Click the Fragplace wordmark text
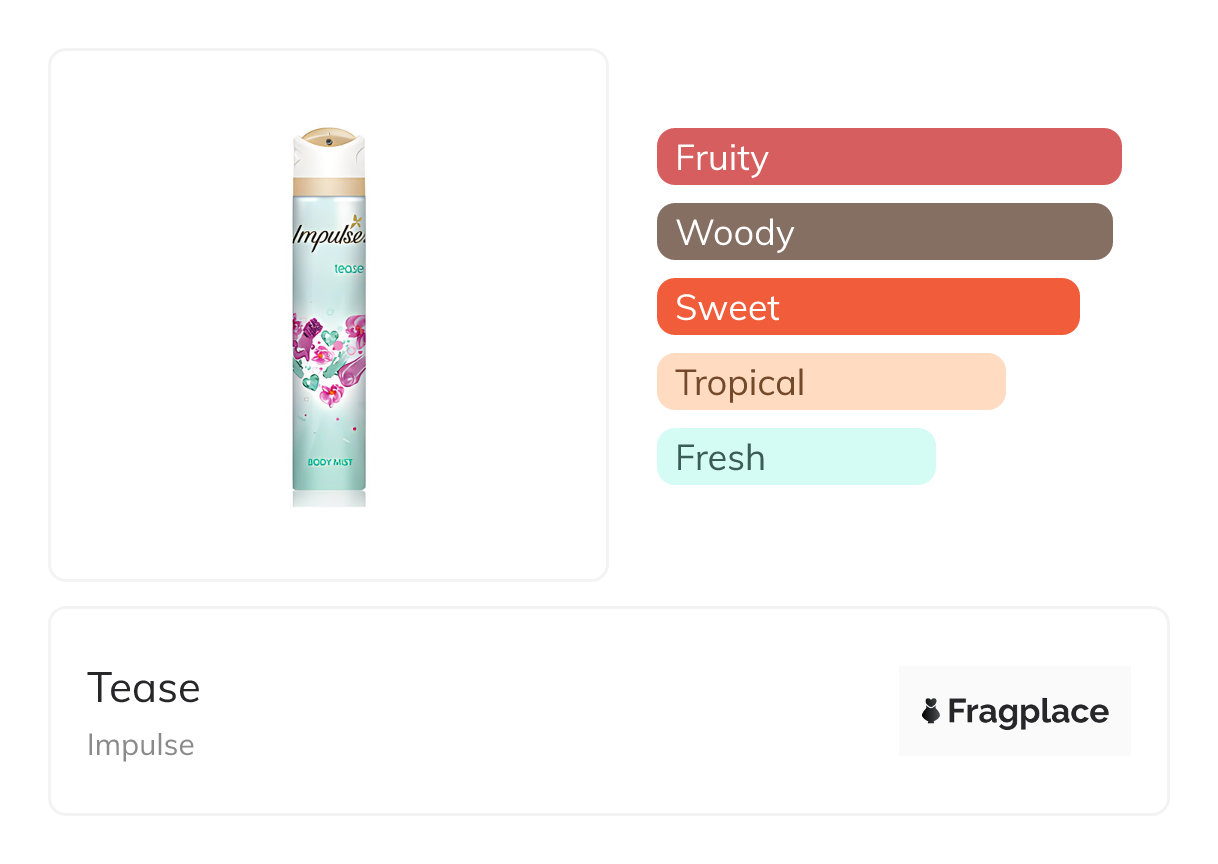The width and height of the screenshot is (1218, 864). click(1028, 711)
